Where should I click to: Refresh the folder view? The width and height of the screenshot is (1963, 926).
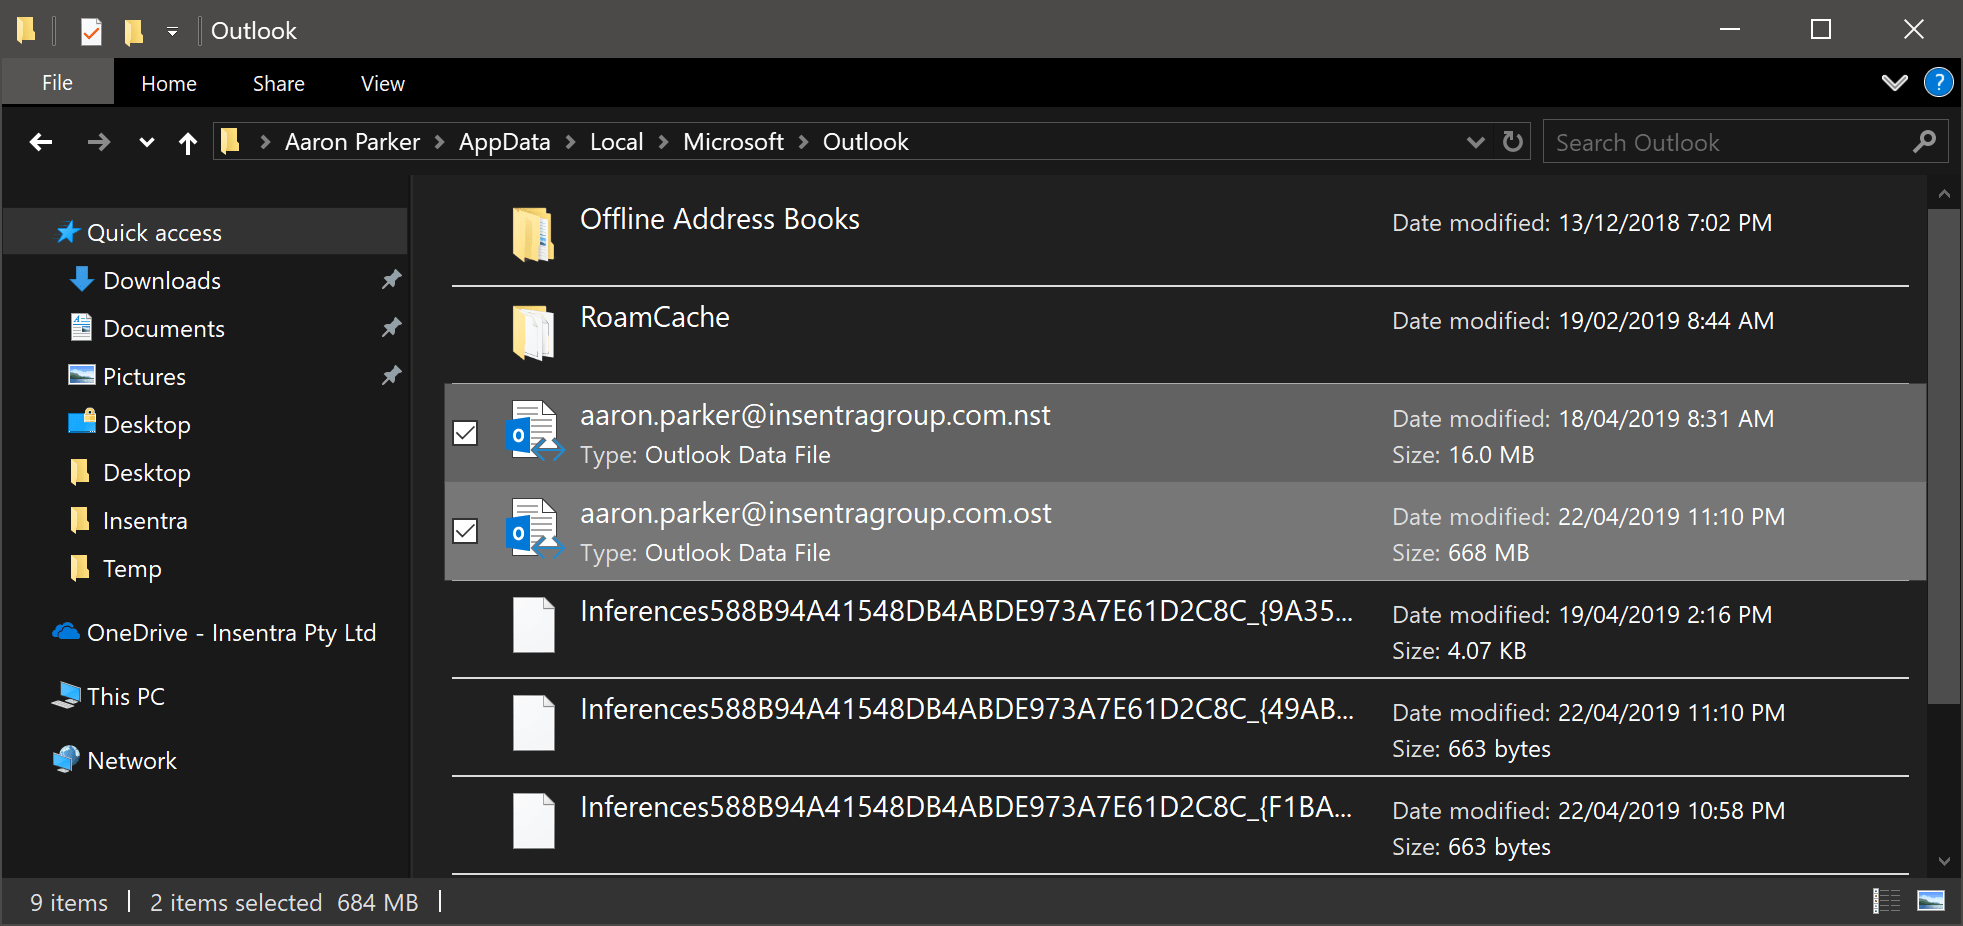click(1512, 141)
